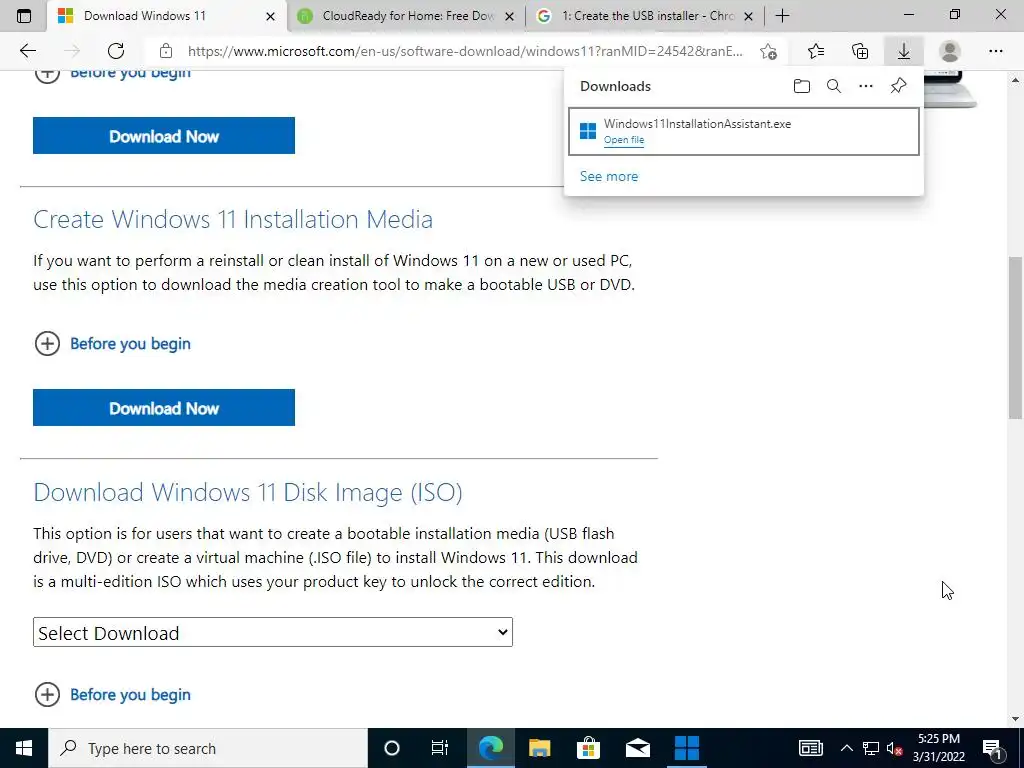
Task: Click the scrollbar up arrow
Action: coord(1015,80)
